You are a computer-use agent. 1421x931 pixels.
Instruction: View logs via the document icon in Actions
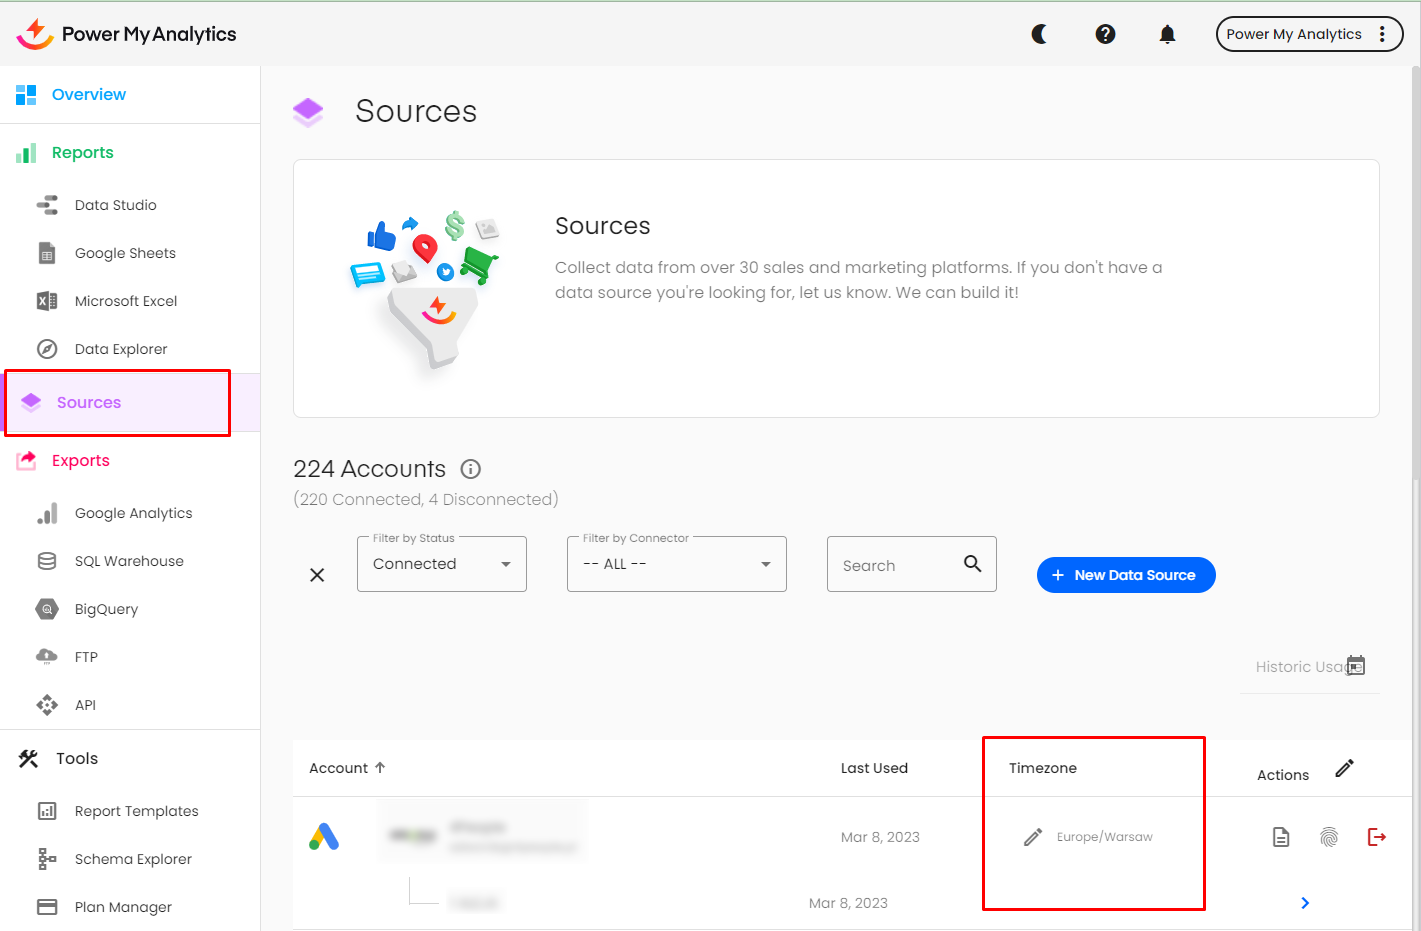pos(1281,836)
